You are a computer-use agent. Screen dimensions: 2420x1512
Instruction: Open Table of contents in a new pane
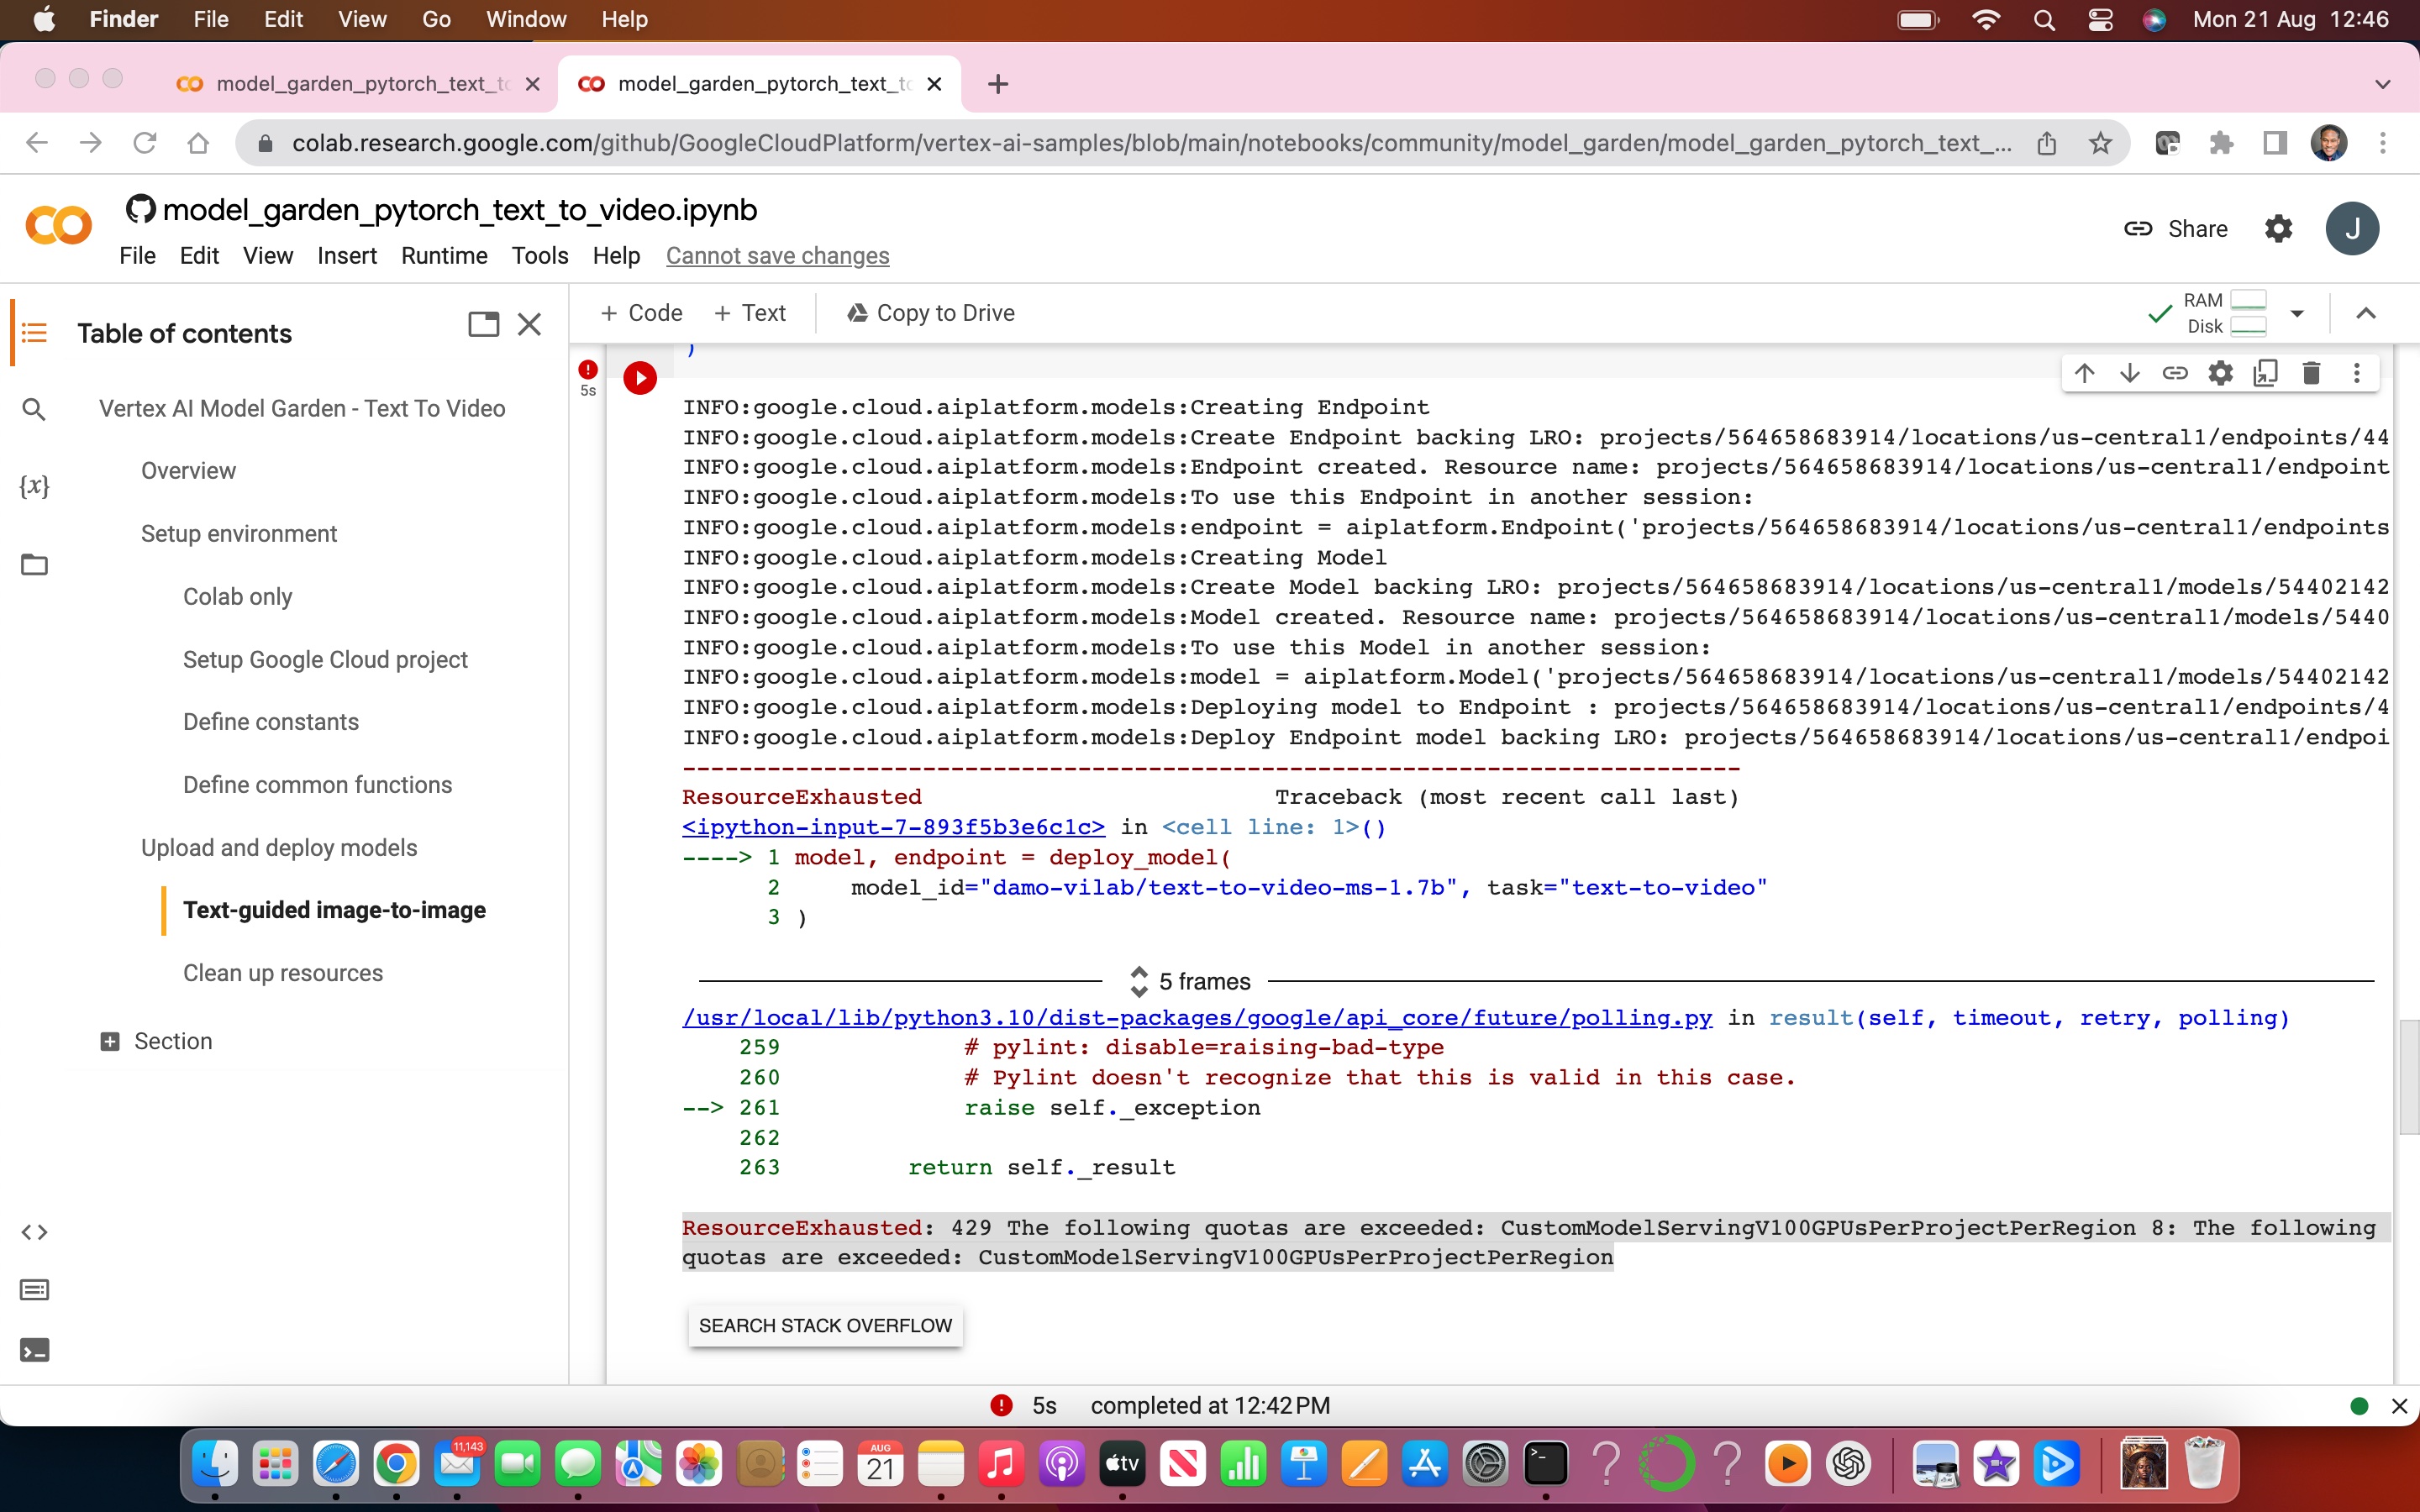pos(484,324)
